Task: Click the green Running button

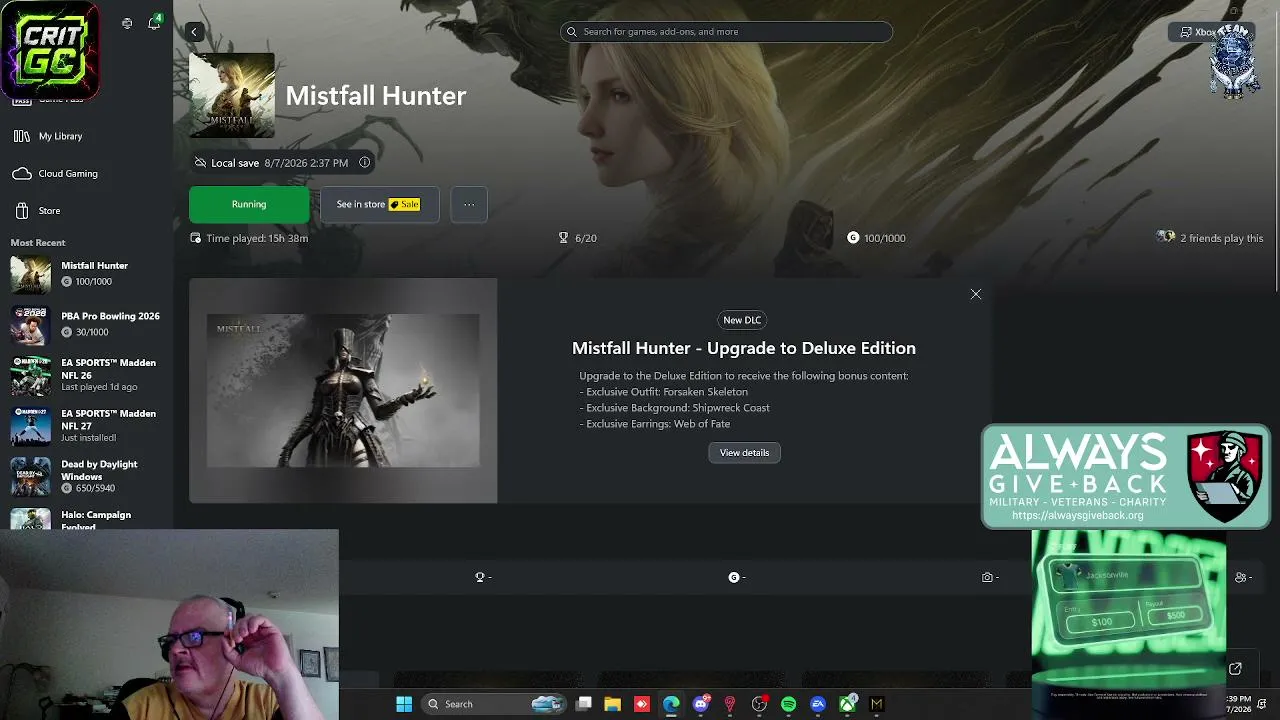Action: point(249,204)
